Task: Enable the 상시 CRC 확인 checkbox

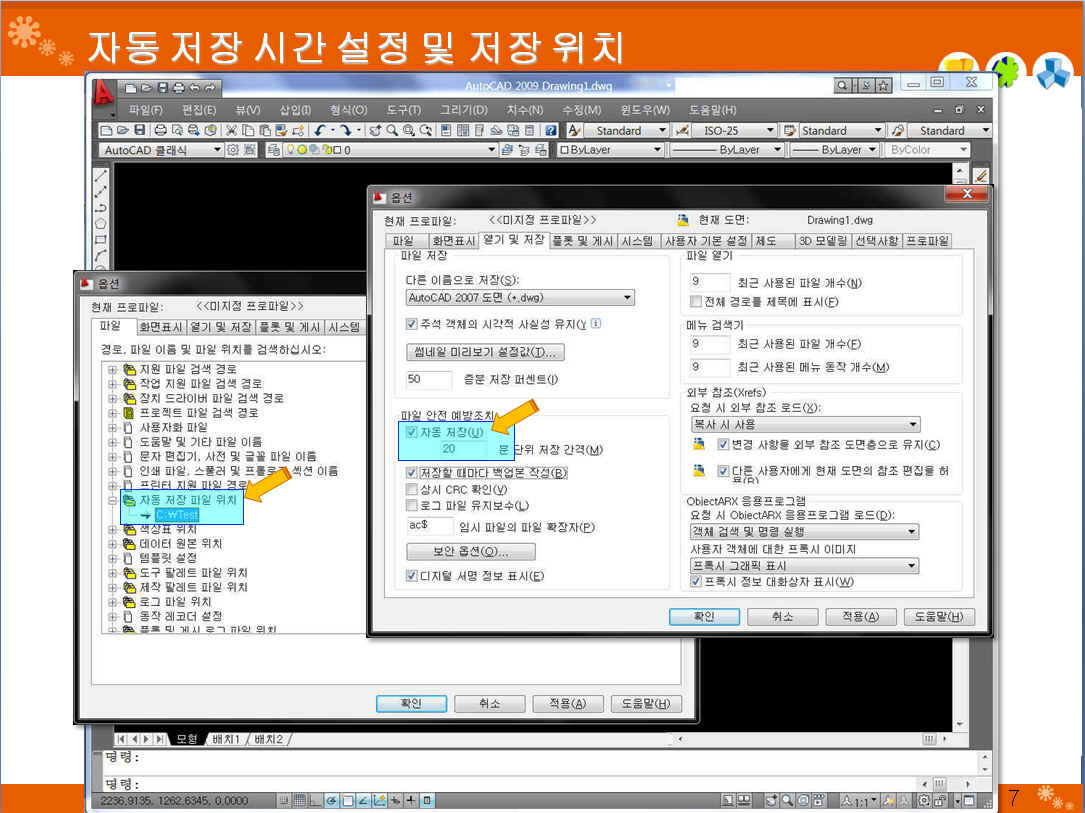Action: point(412,489)
